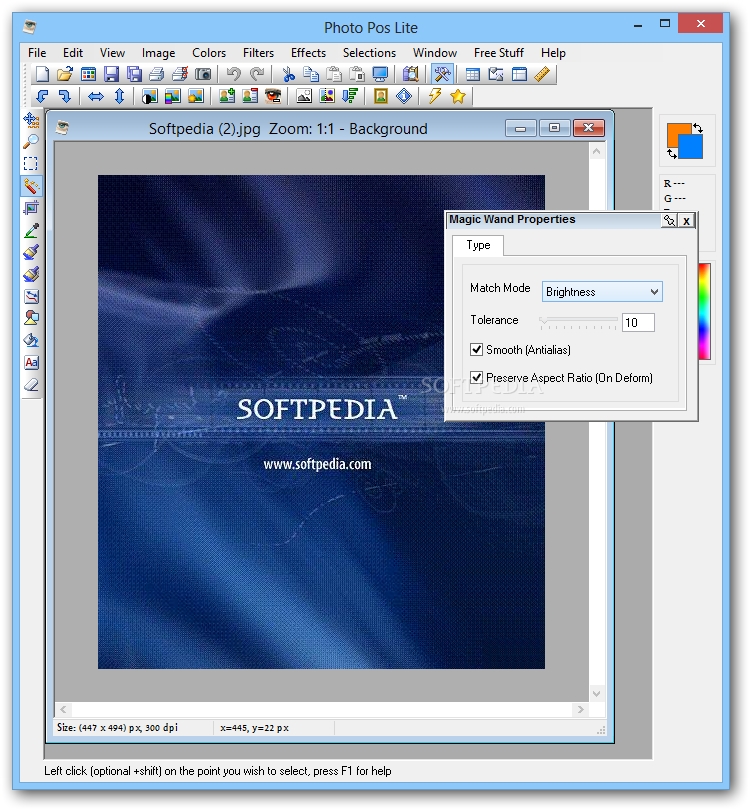This screenshot has height=810, width=750.
Task: Open the Colors menu
Action: tap(209, 53)
